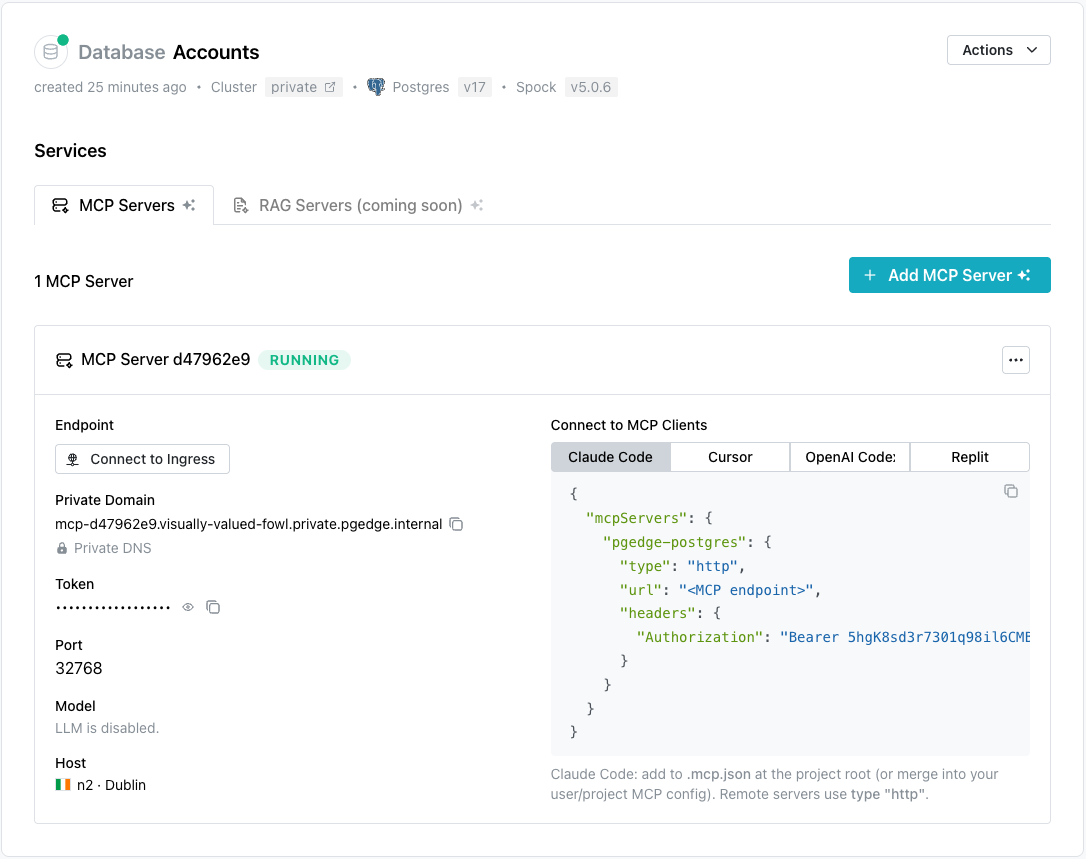Image resolution: width=1086 pixels, height=859 pixels.
Task: Open the private cluster link
Action: coord(303,87)
